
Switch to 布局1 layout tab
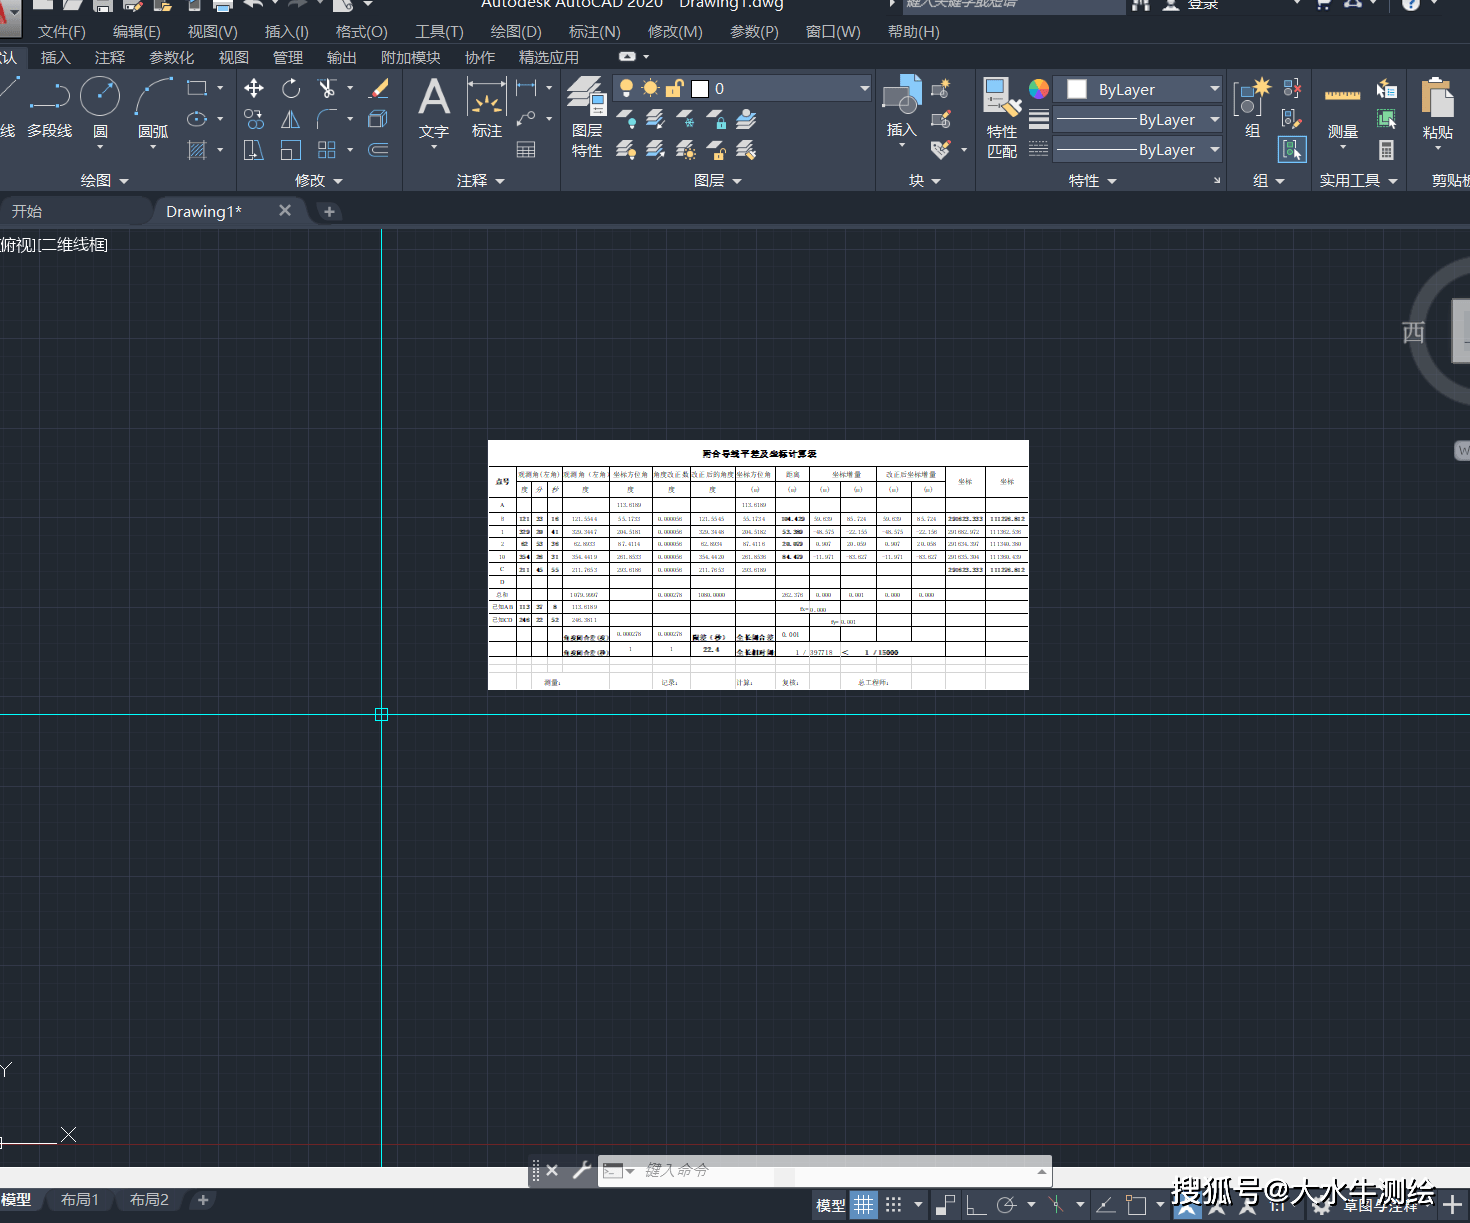80,1199
